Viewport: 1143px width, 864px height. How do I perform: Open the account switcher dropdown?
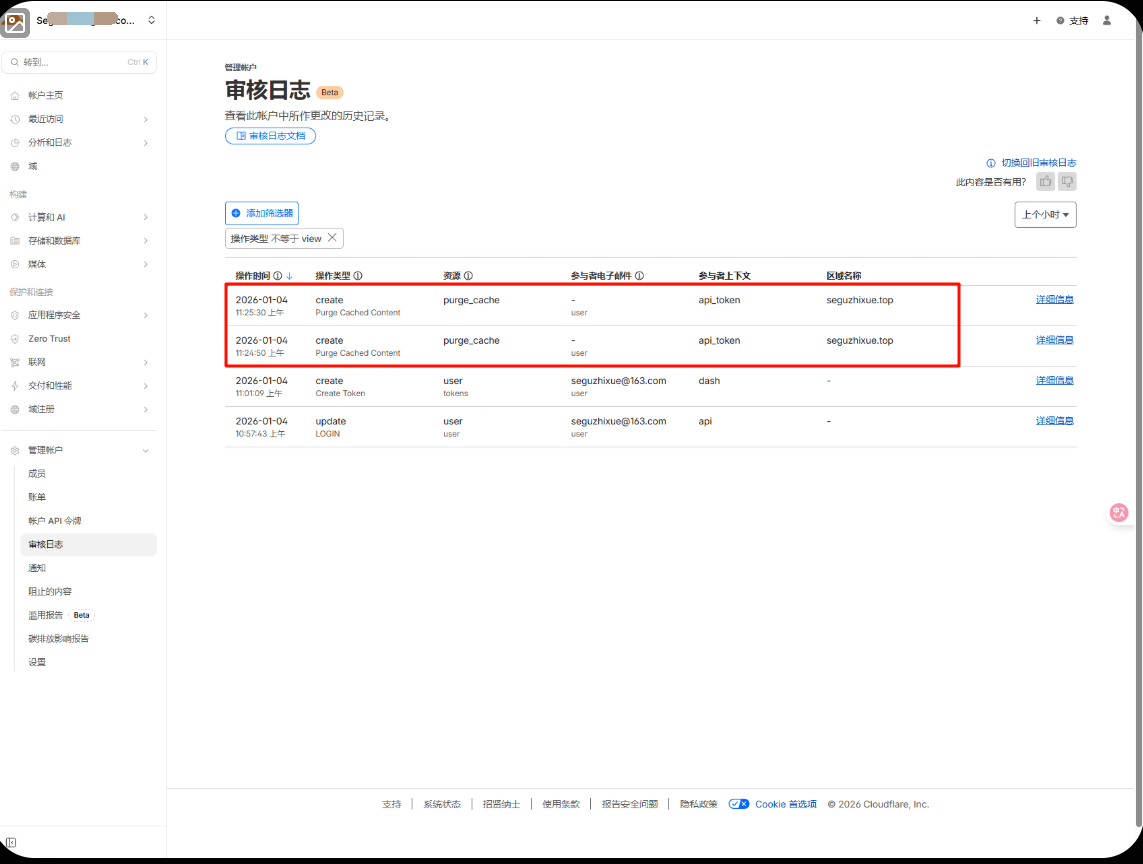(151, 20)
